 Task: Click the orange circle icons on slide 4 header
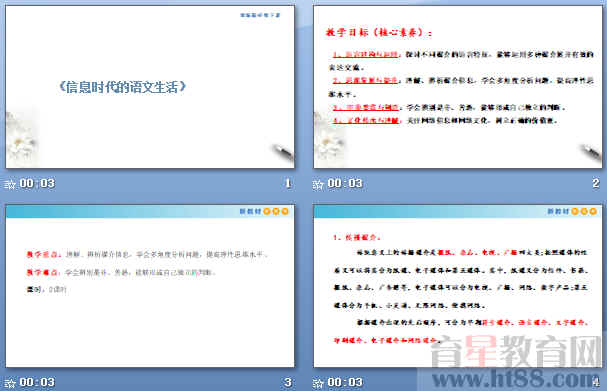click(x=584, y=211)
